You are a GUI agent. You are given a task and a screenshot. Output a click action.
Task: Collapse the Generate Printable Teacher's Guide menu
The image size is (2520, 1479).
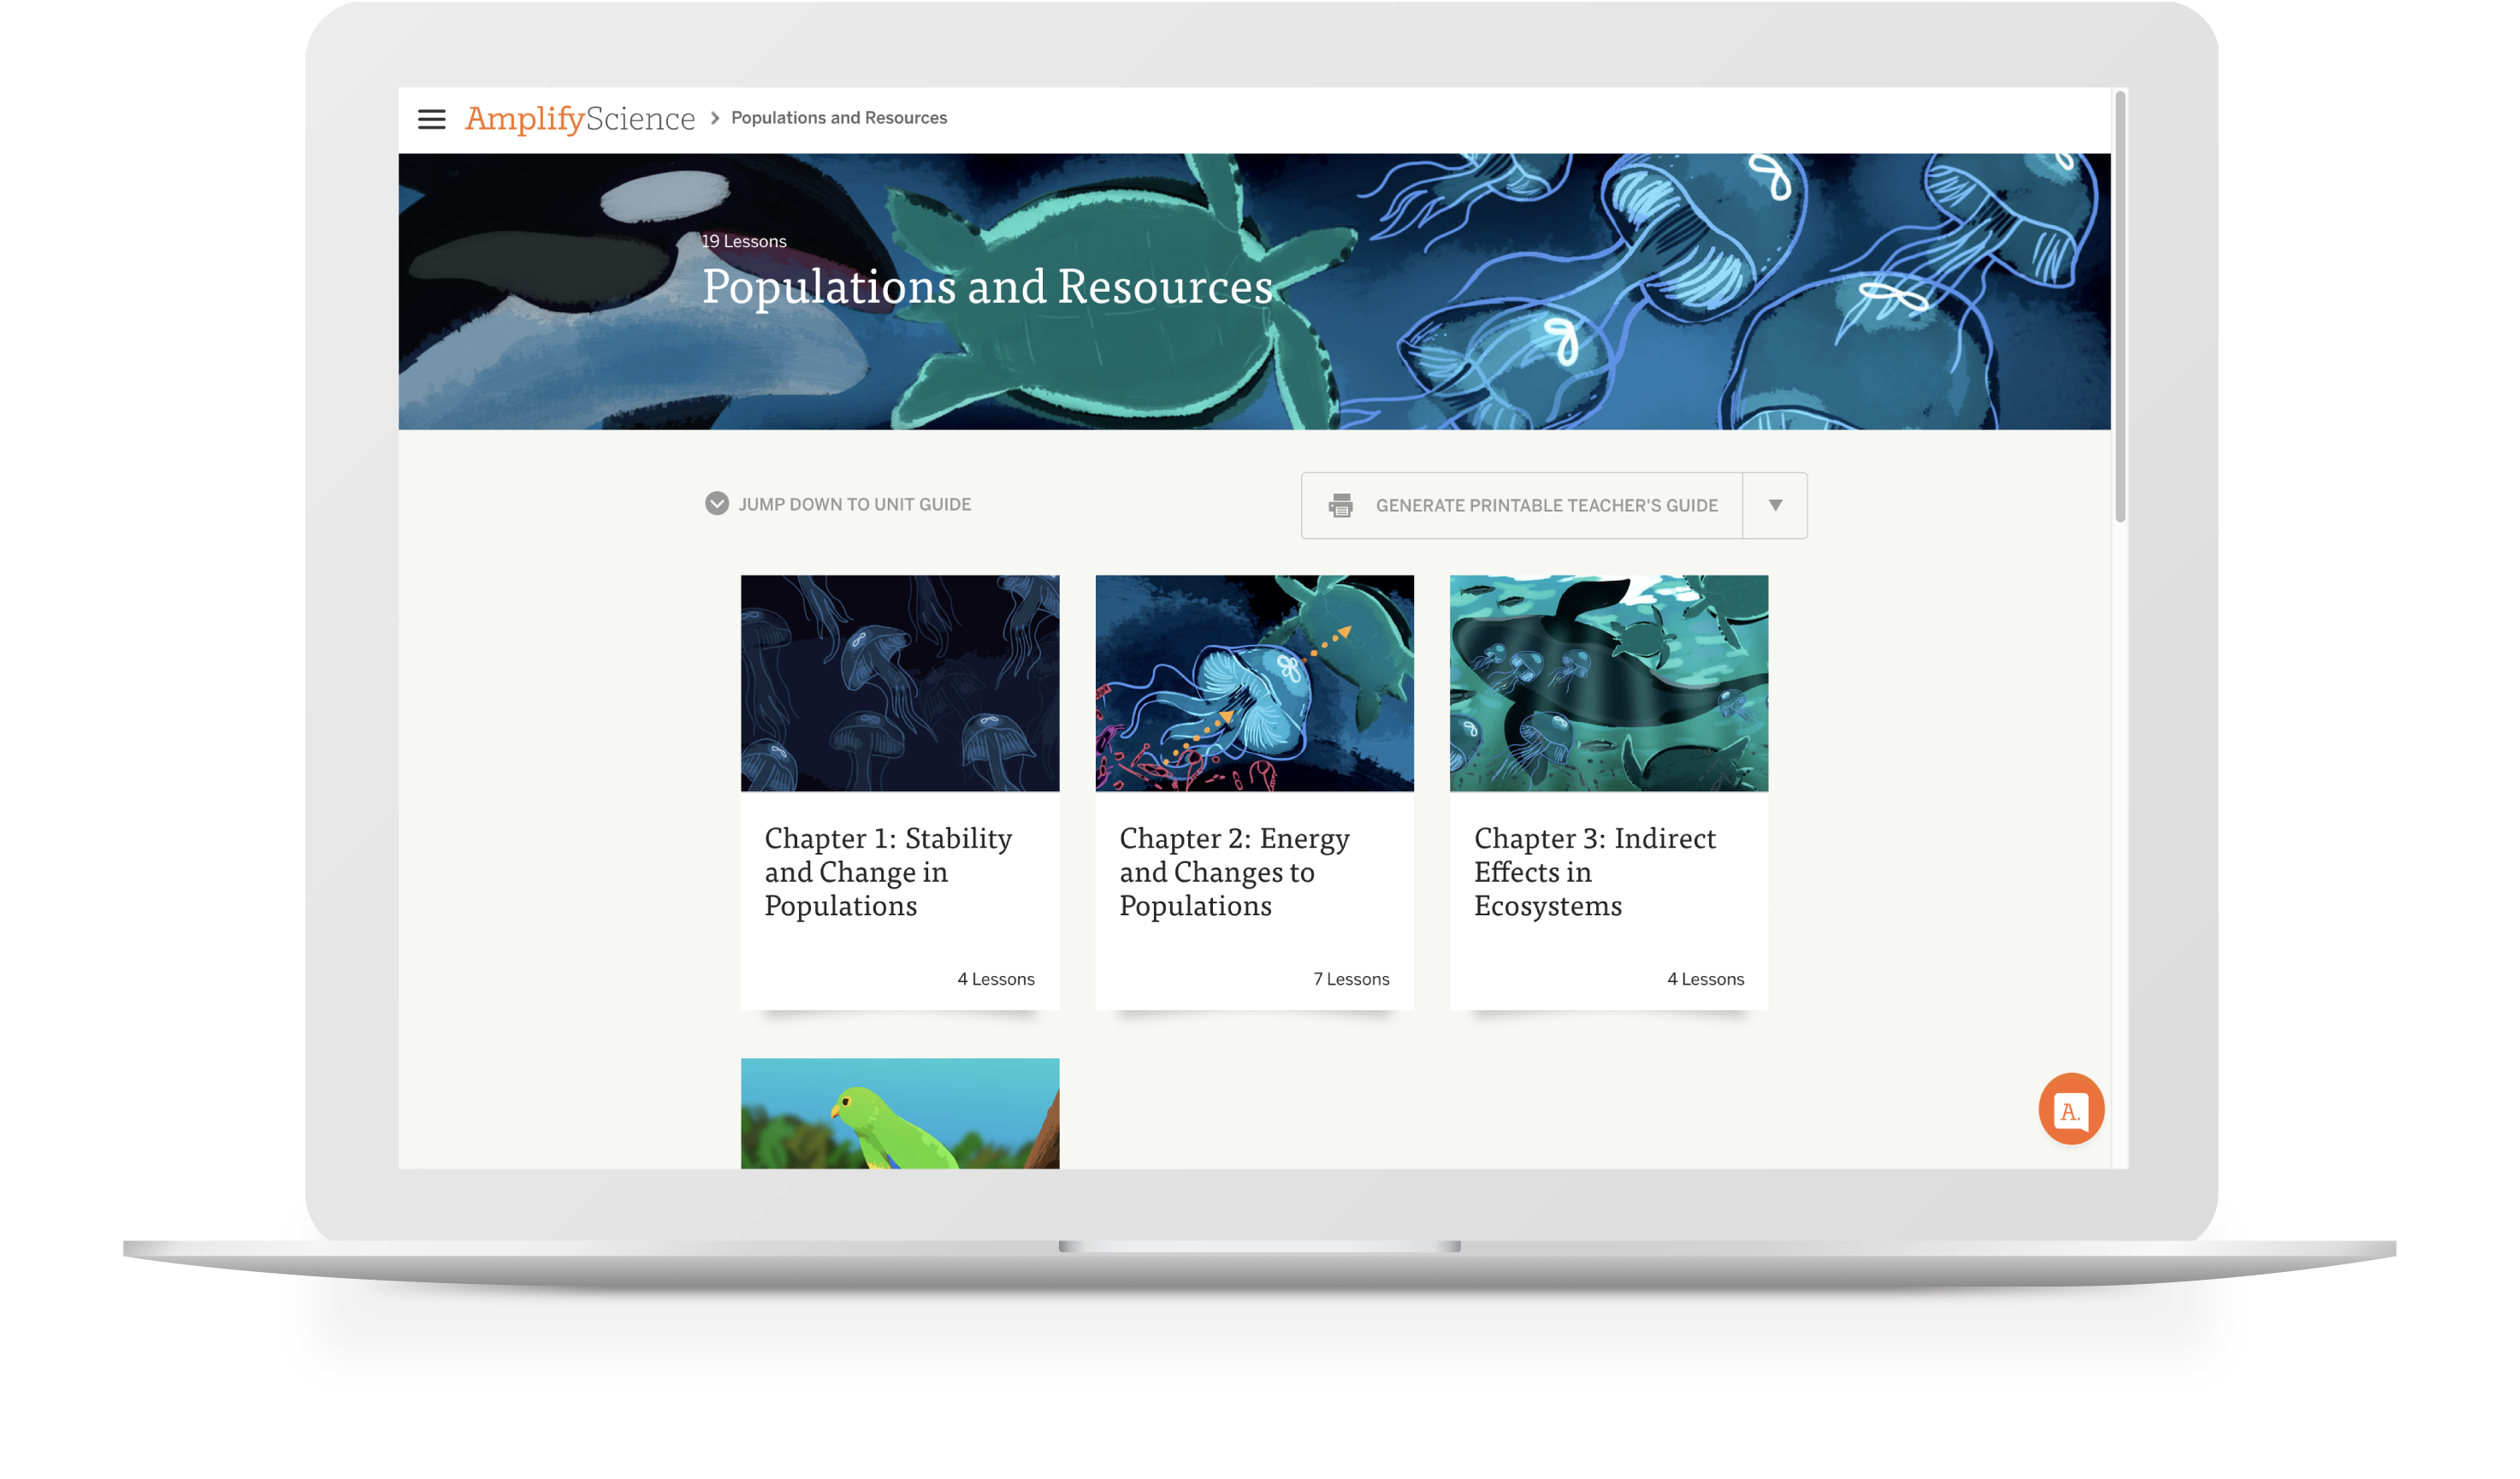1774,506
